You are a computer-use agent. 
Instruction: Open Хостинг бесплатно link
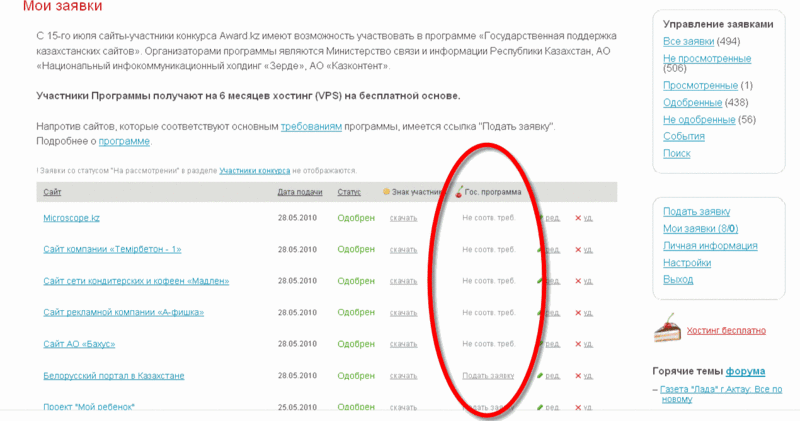click(x=726, y=330)
